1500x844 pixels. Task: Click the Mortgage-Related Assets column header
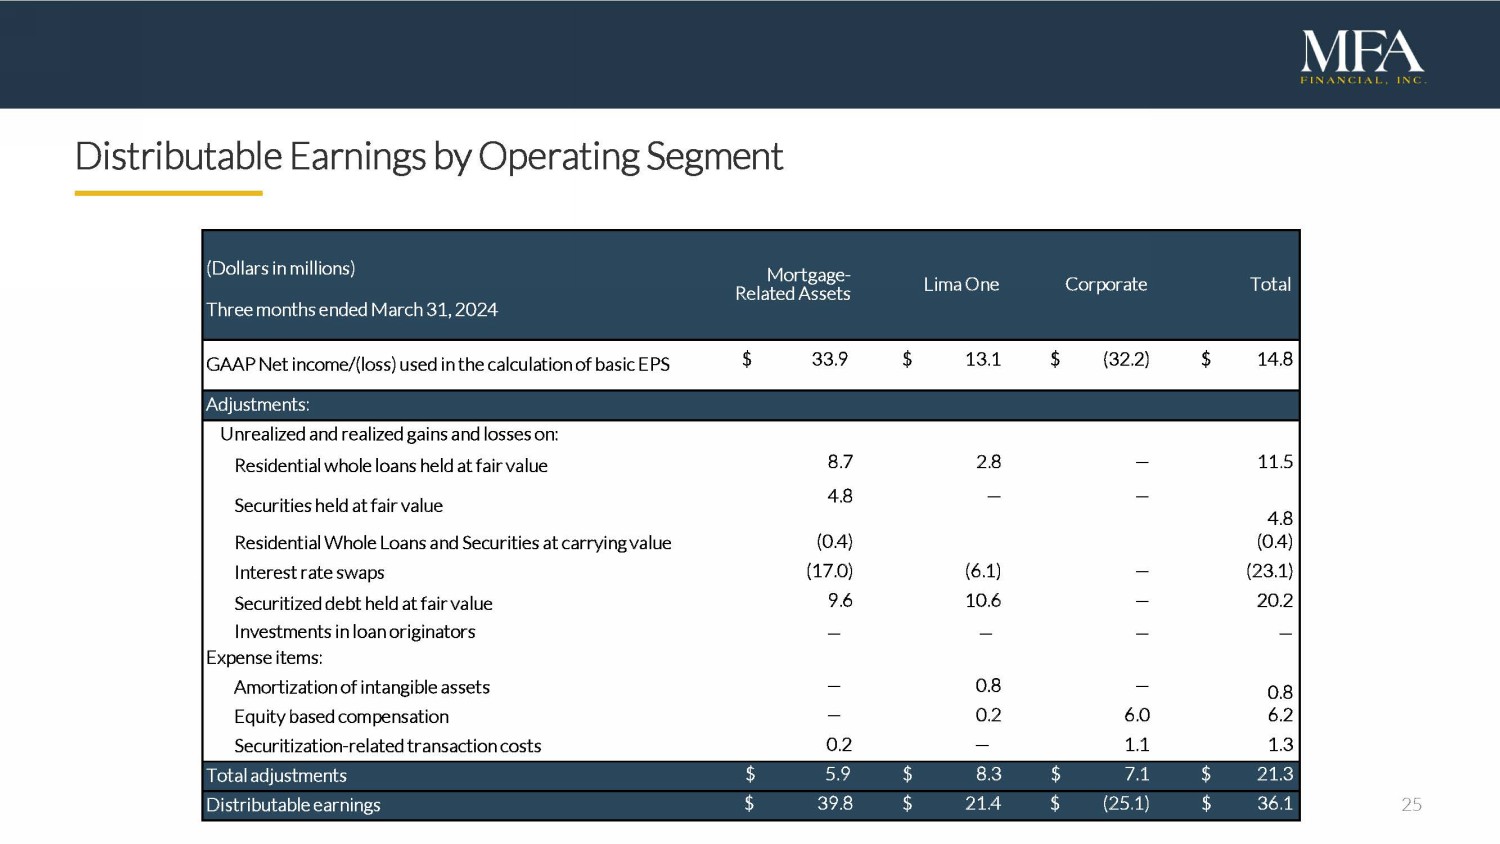(792, 284)
